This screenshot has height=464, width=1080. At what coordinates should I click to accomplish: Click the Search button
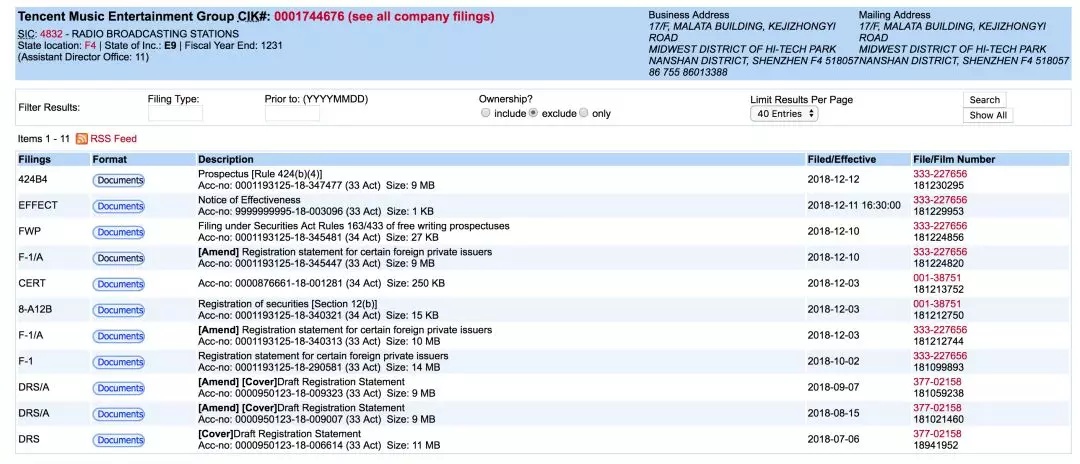pyautogui.click(x=984, y=100)
